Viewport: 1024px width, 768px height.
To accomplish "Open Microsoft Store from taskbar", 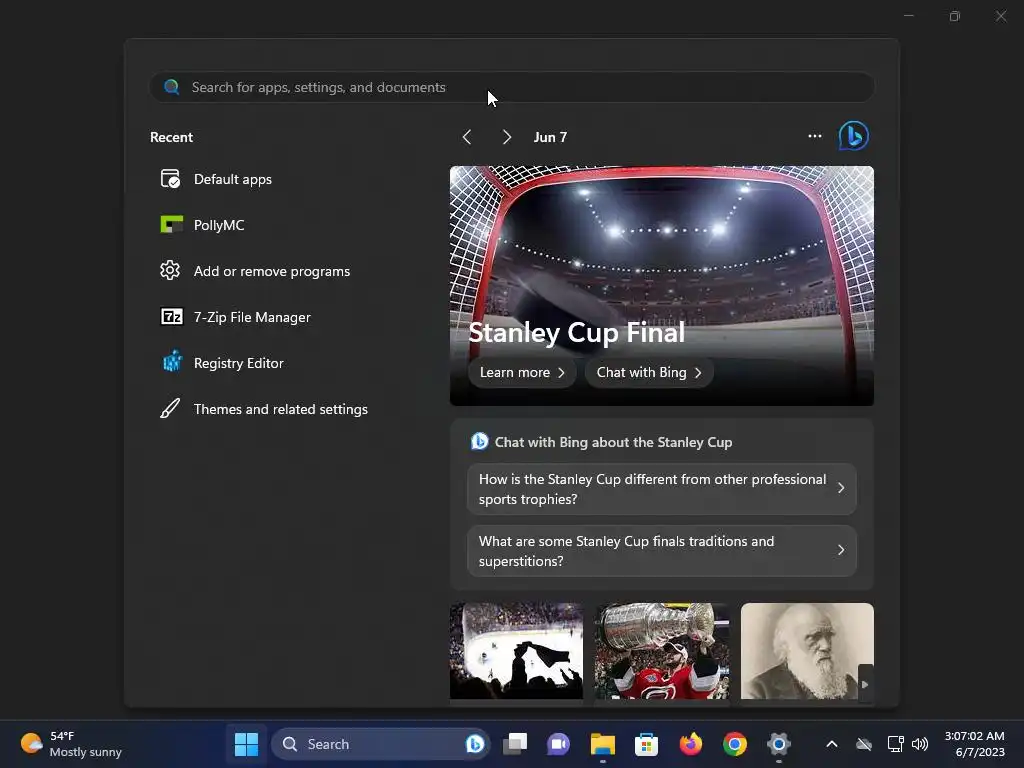I will pos(646,744).
